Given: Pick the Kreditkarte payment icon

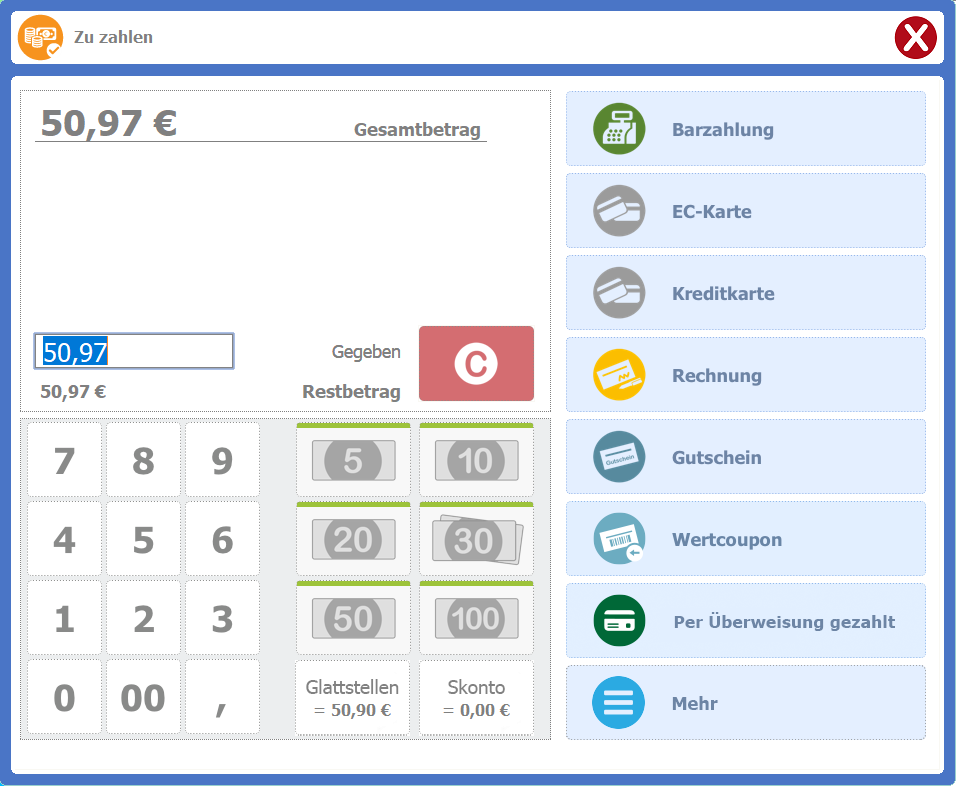Looking at the screenshot, I should tap(619, 293).
